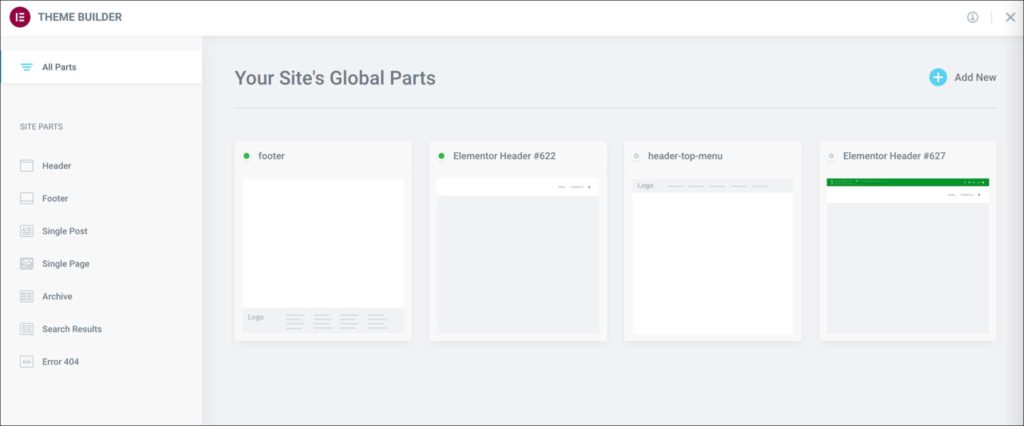Click the Error 404 icon
The image size is (1024, 426).
click(27, 362)
